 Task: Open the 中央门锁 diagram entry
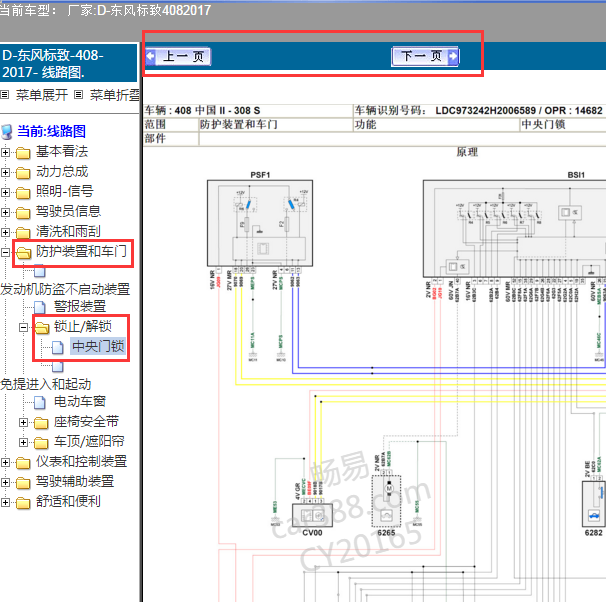98,346
